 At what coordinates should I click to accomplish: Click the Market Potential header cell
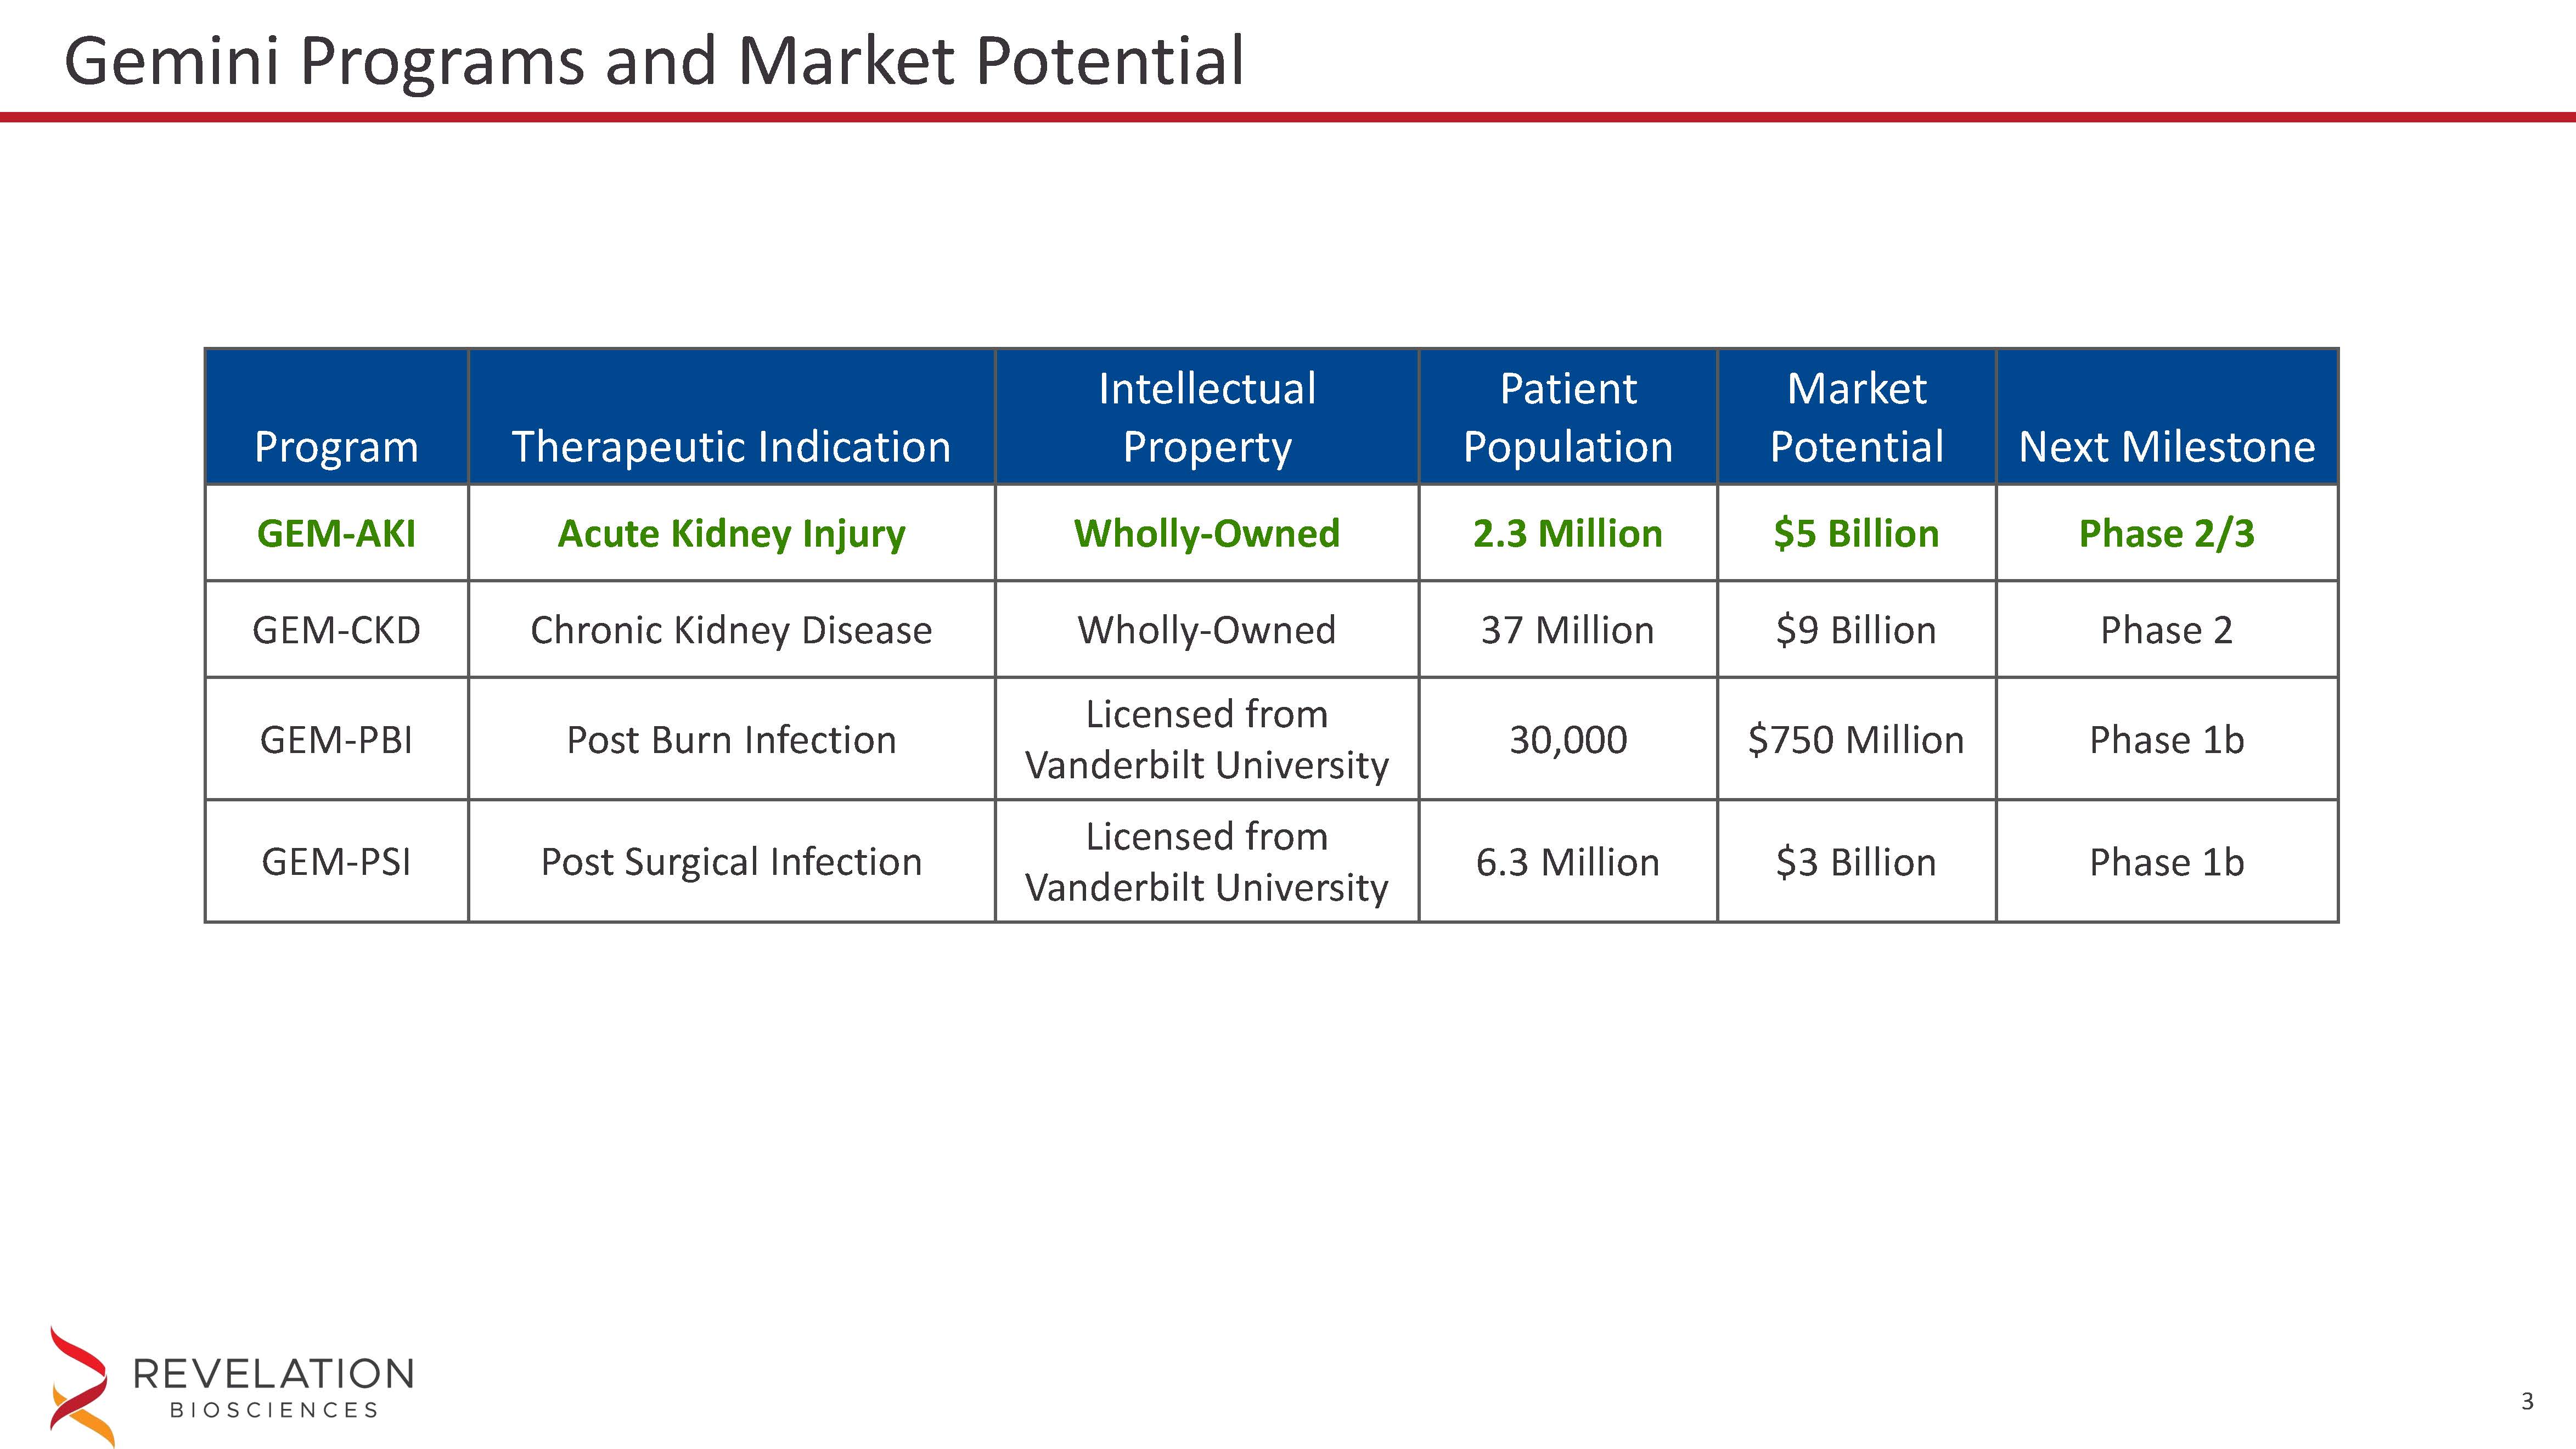pos(1856,417)
